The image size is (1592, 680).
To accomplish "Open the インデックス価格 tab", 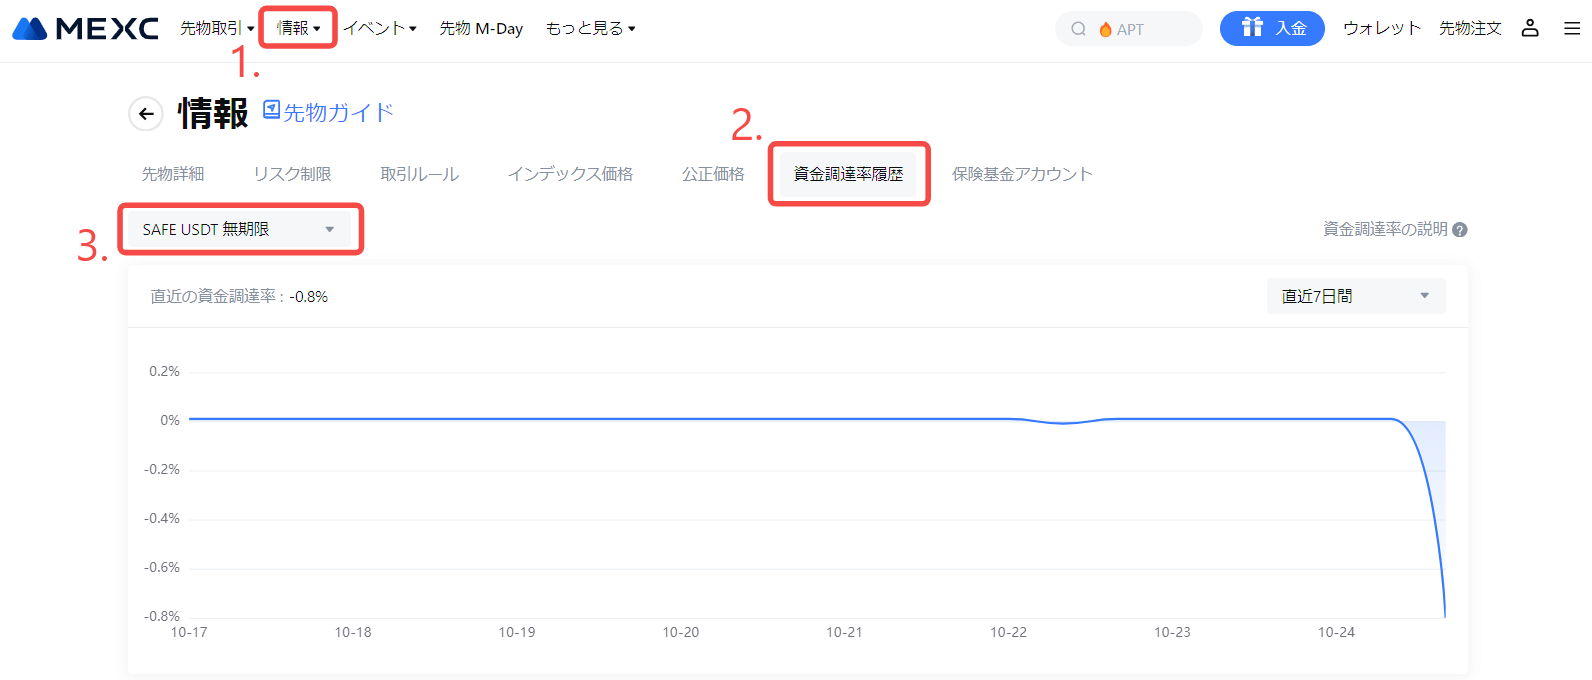I will point(570,174).
